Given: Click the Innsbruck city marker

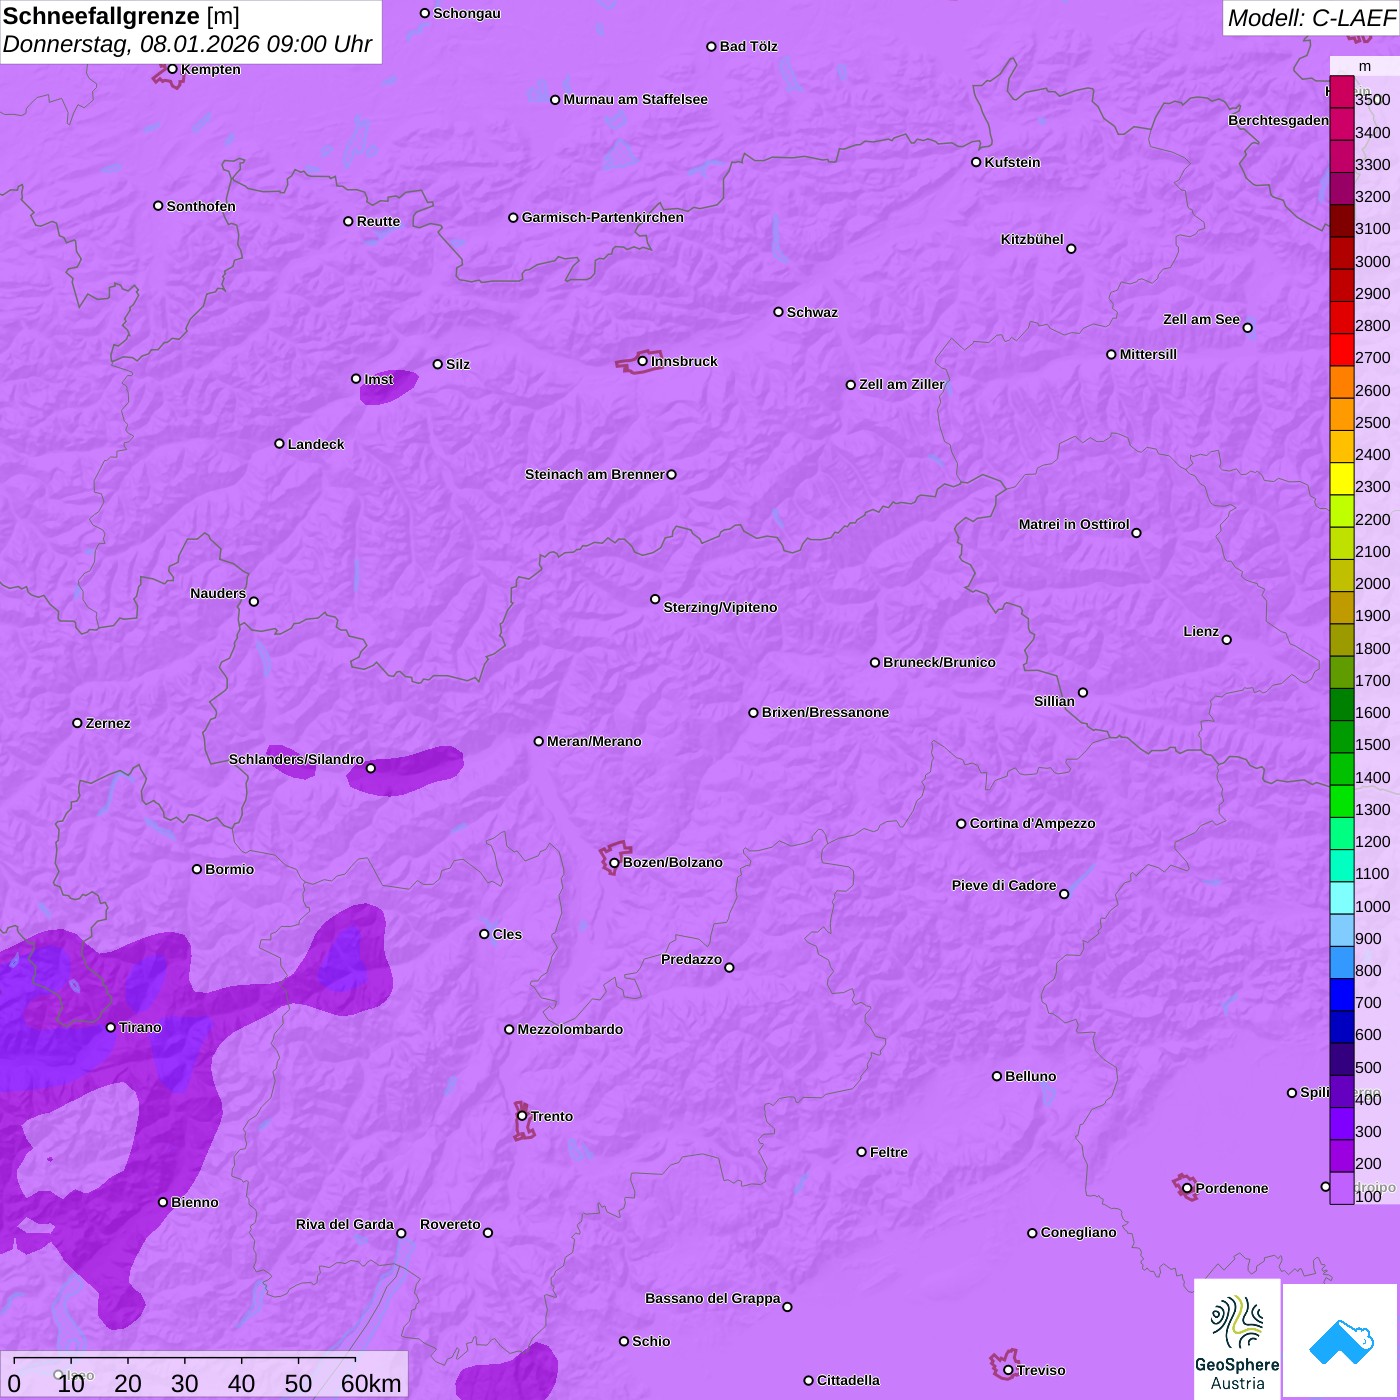Looking at the screenshot, I should click(643, 361).
